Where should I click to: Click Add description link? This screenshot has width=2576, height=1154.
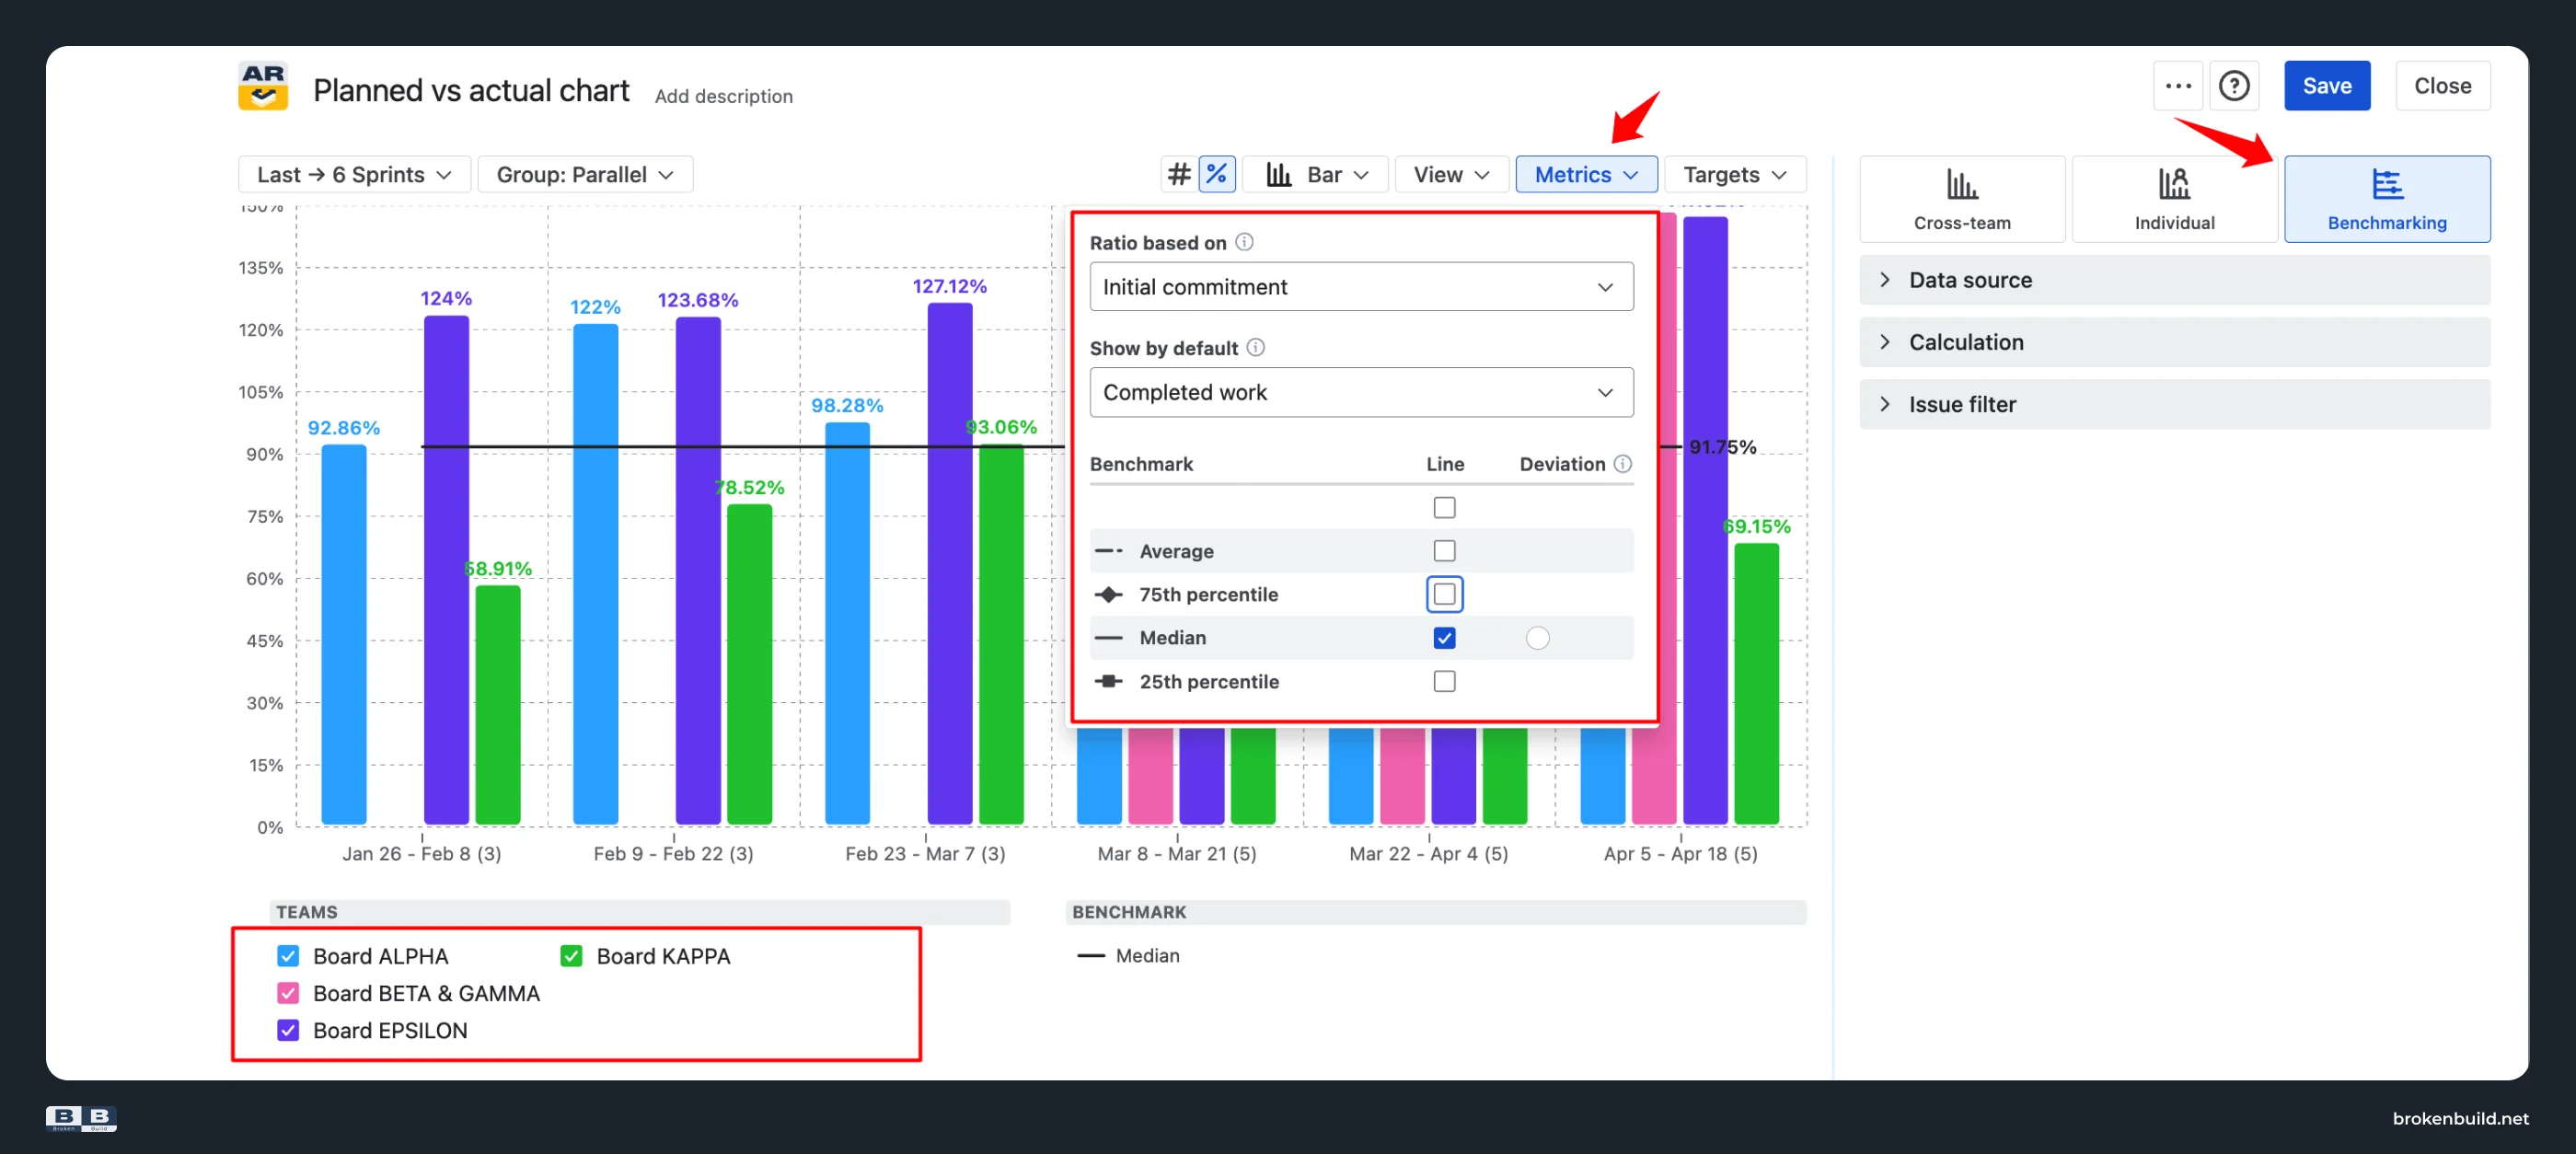[x=723, y=96]
